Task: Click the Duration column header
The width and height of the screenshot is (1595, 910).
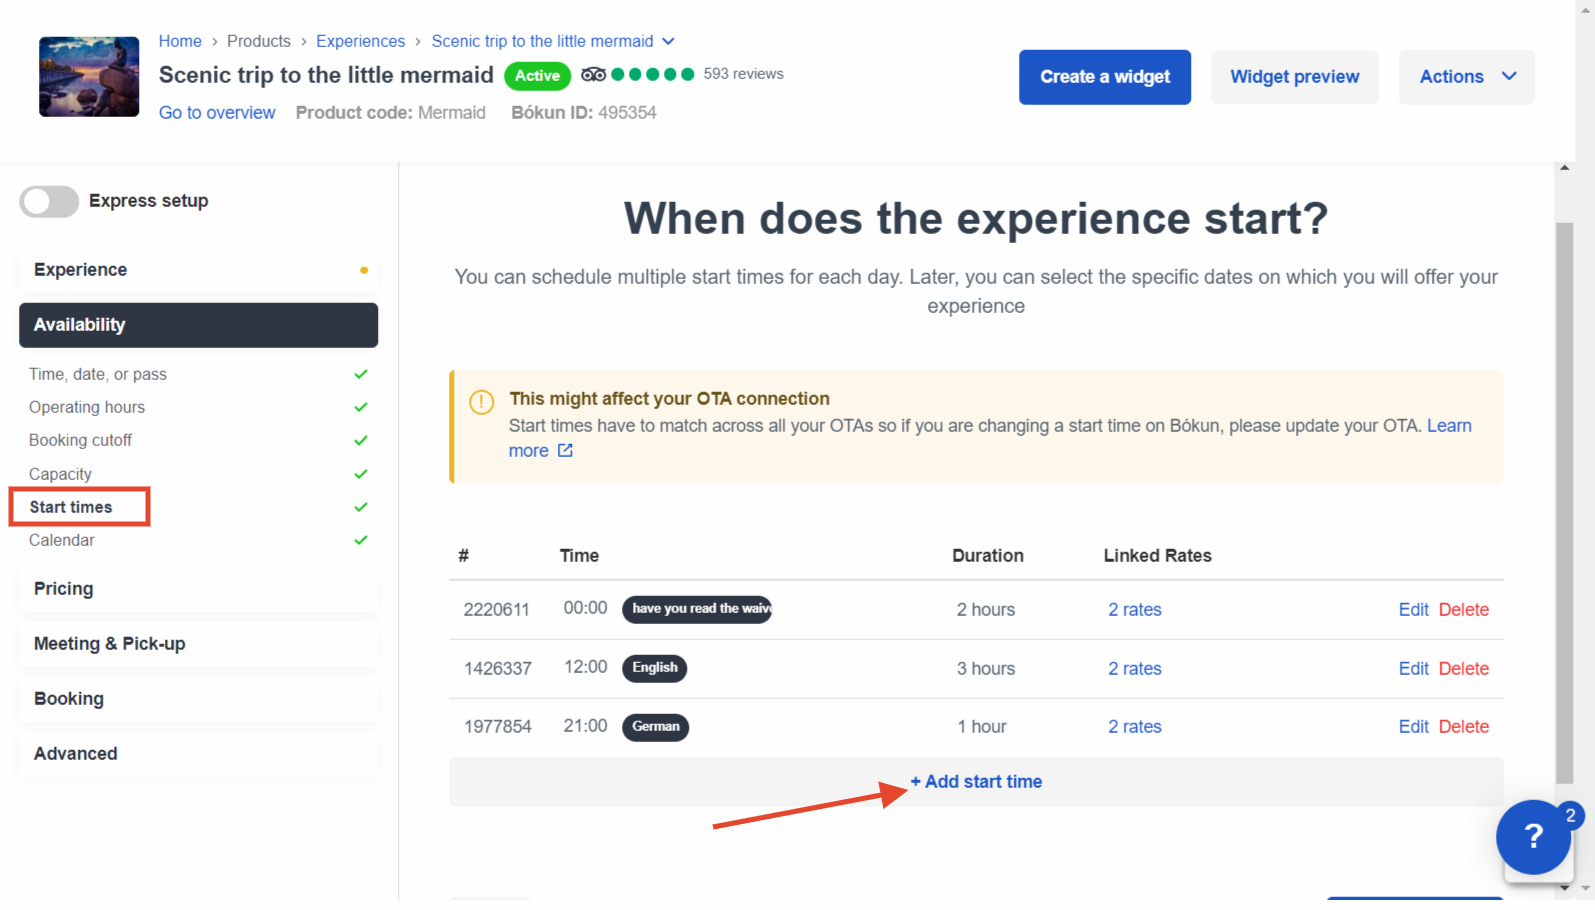Action: point(988,556)
